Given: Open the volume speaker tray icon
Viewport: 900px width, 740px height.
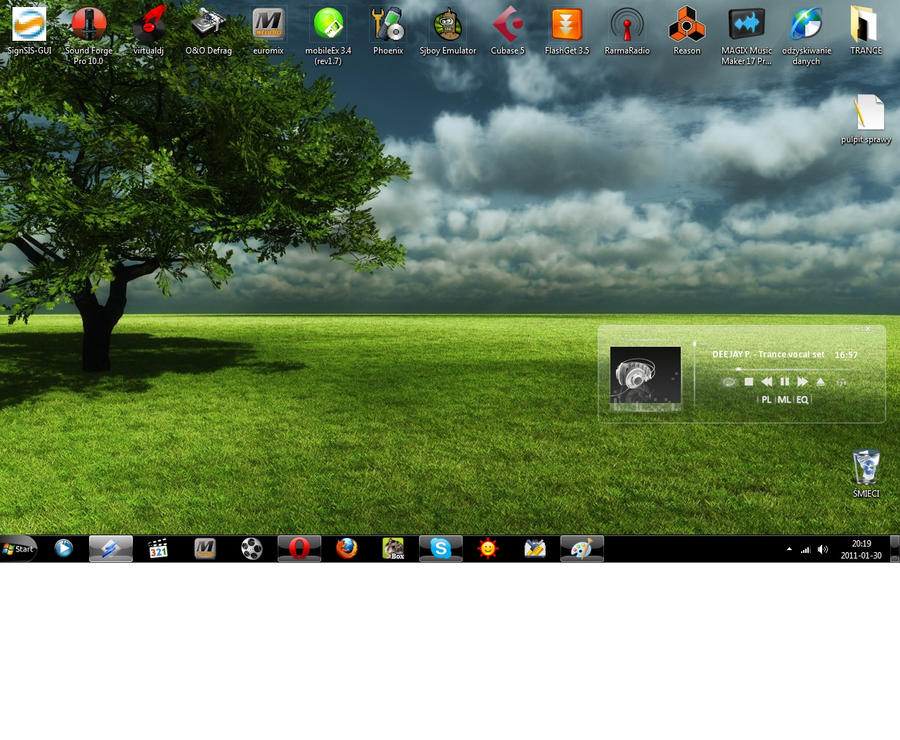Looking at the screenshot, I should click(823, 549).
